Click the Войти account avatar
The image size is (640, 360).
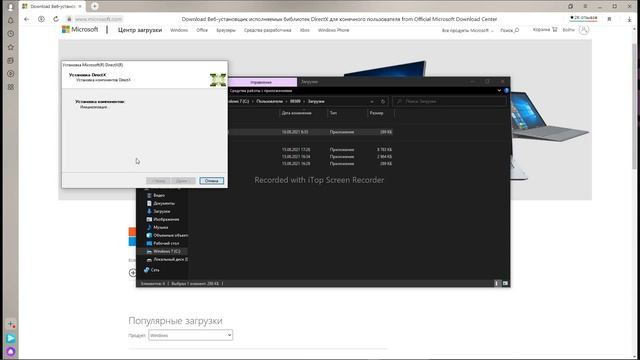(x=584, y=30)
